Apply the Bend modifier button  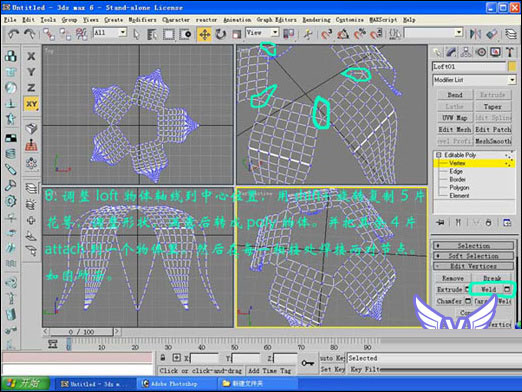click(455, 95)
